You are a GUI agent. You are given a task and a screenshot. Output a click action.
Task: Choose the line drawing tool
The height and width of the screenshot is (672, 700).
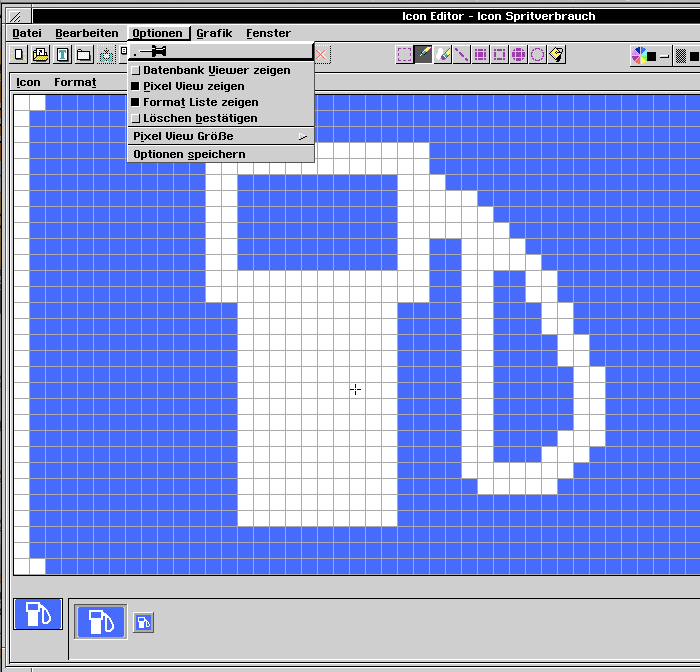[462, 55]
